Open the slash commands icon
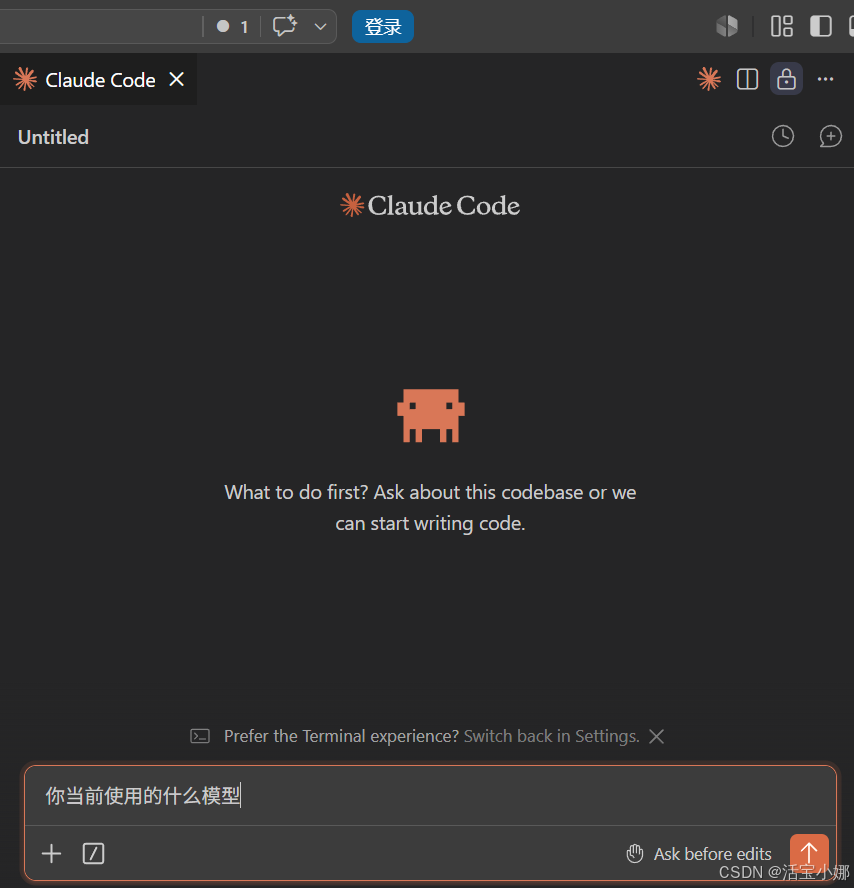This screenshot has width=854, height=888. click(93, 853)
